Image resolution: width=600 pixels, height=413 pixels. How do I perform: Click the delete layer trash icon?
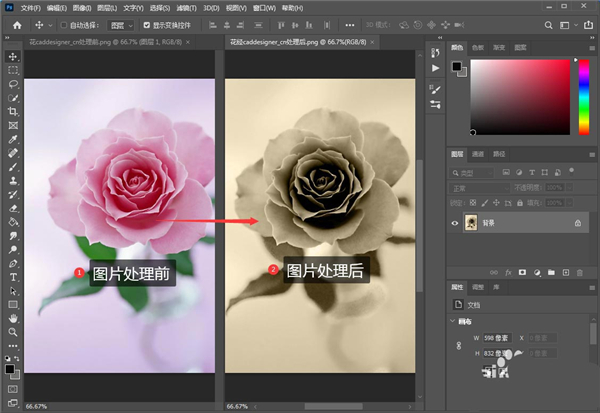coord(580,272)
